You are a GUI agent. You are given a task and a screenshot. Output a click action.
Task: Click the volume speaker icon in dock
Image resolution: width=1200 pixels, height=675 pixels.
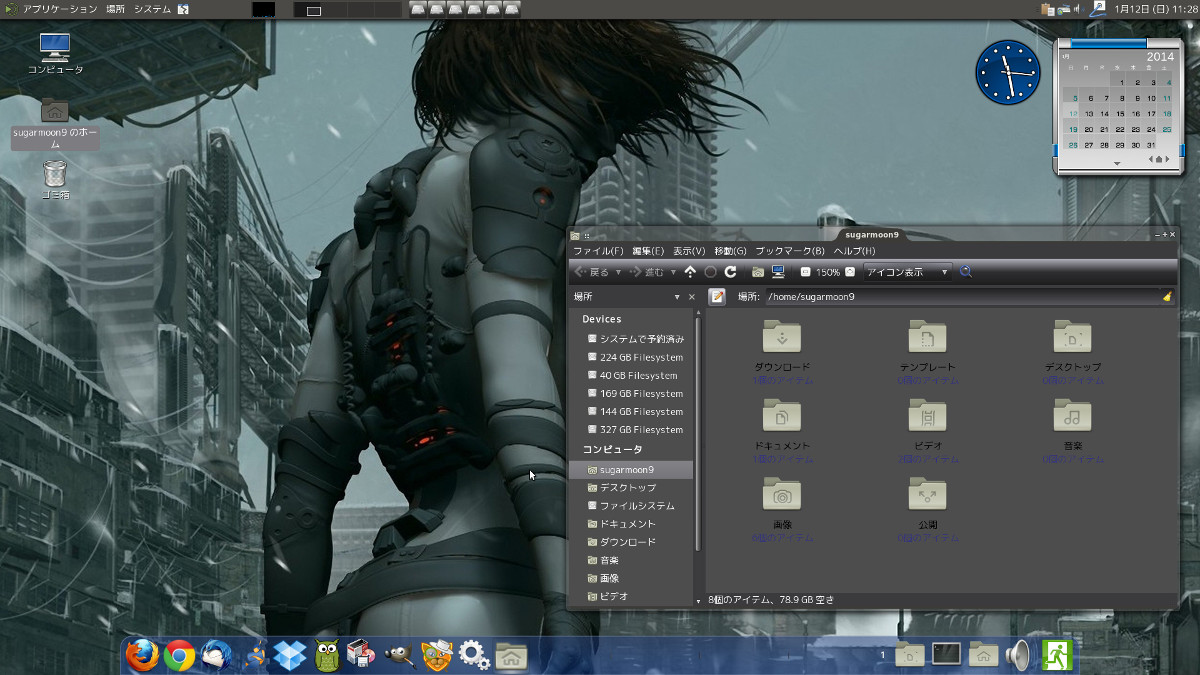click(x=1018, y=655)
